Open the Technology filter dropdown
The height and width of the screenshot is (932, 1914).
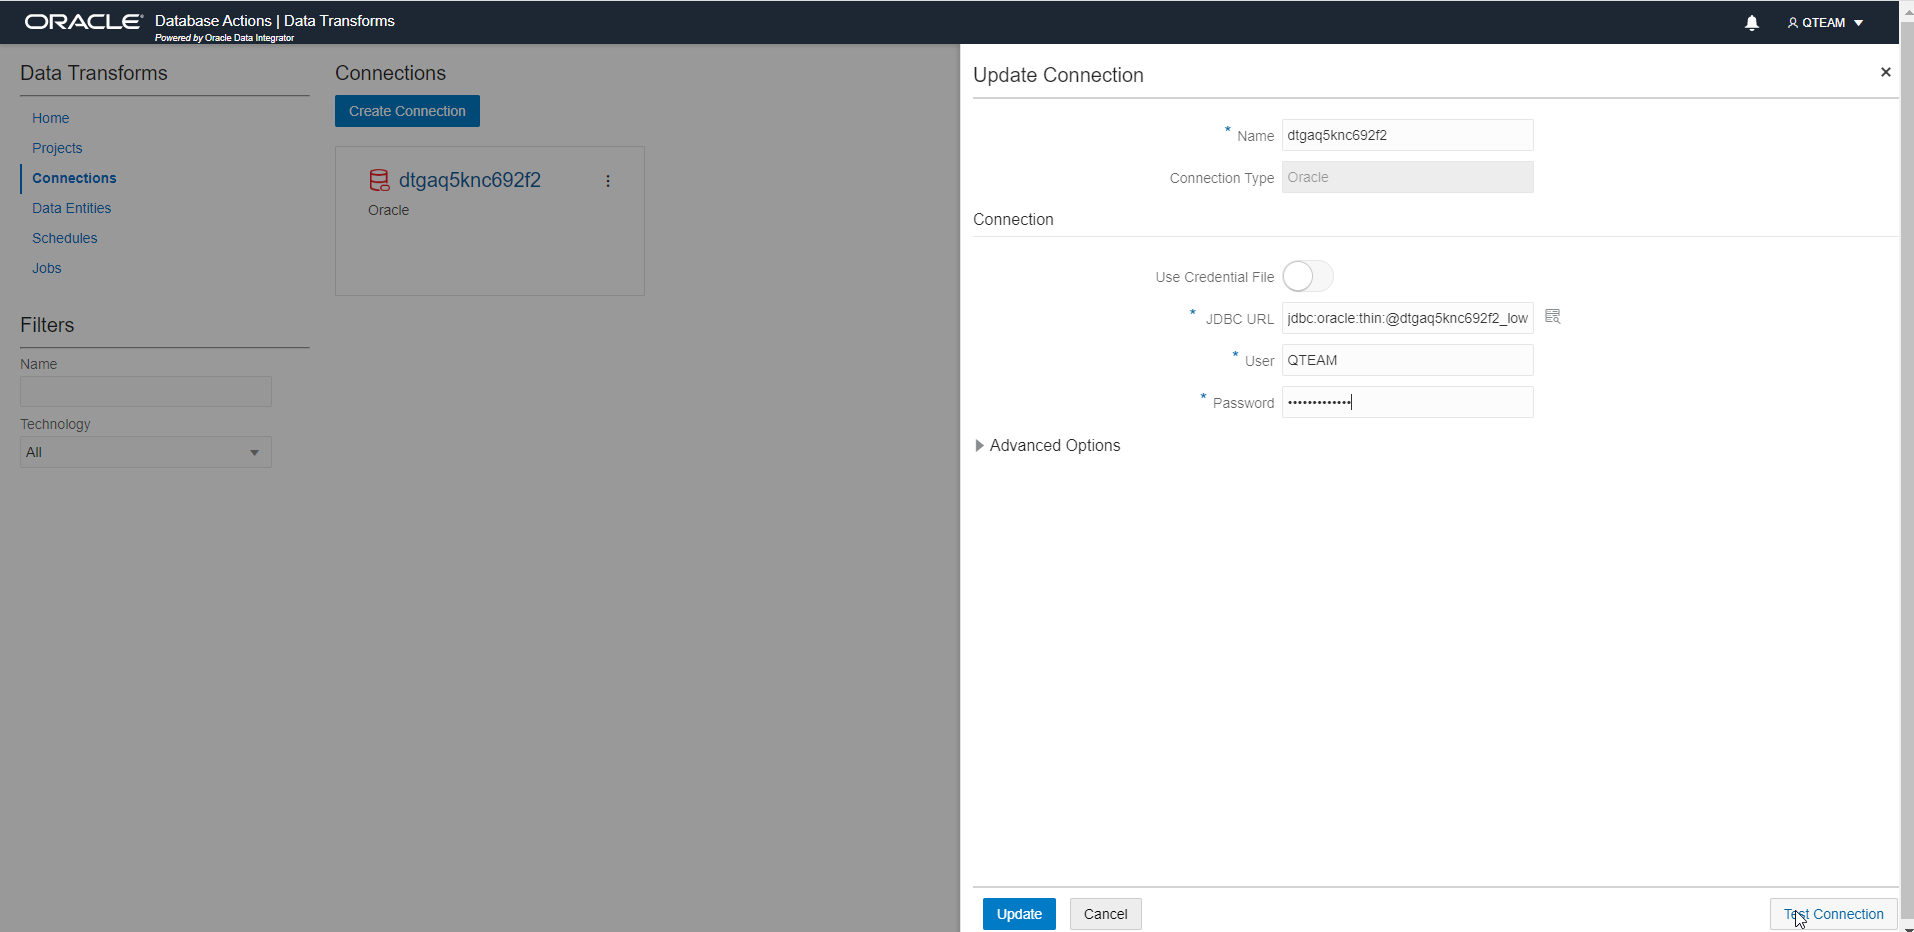click(x=146, y=452)
